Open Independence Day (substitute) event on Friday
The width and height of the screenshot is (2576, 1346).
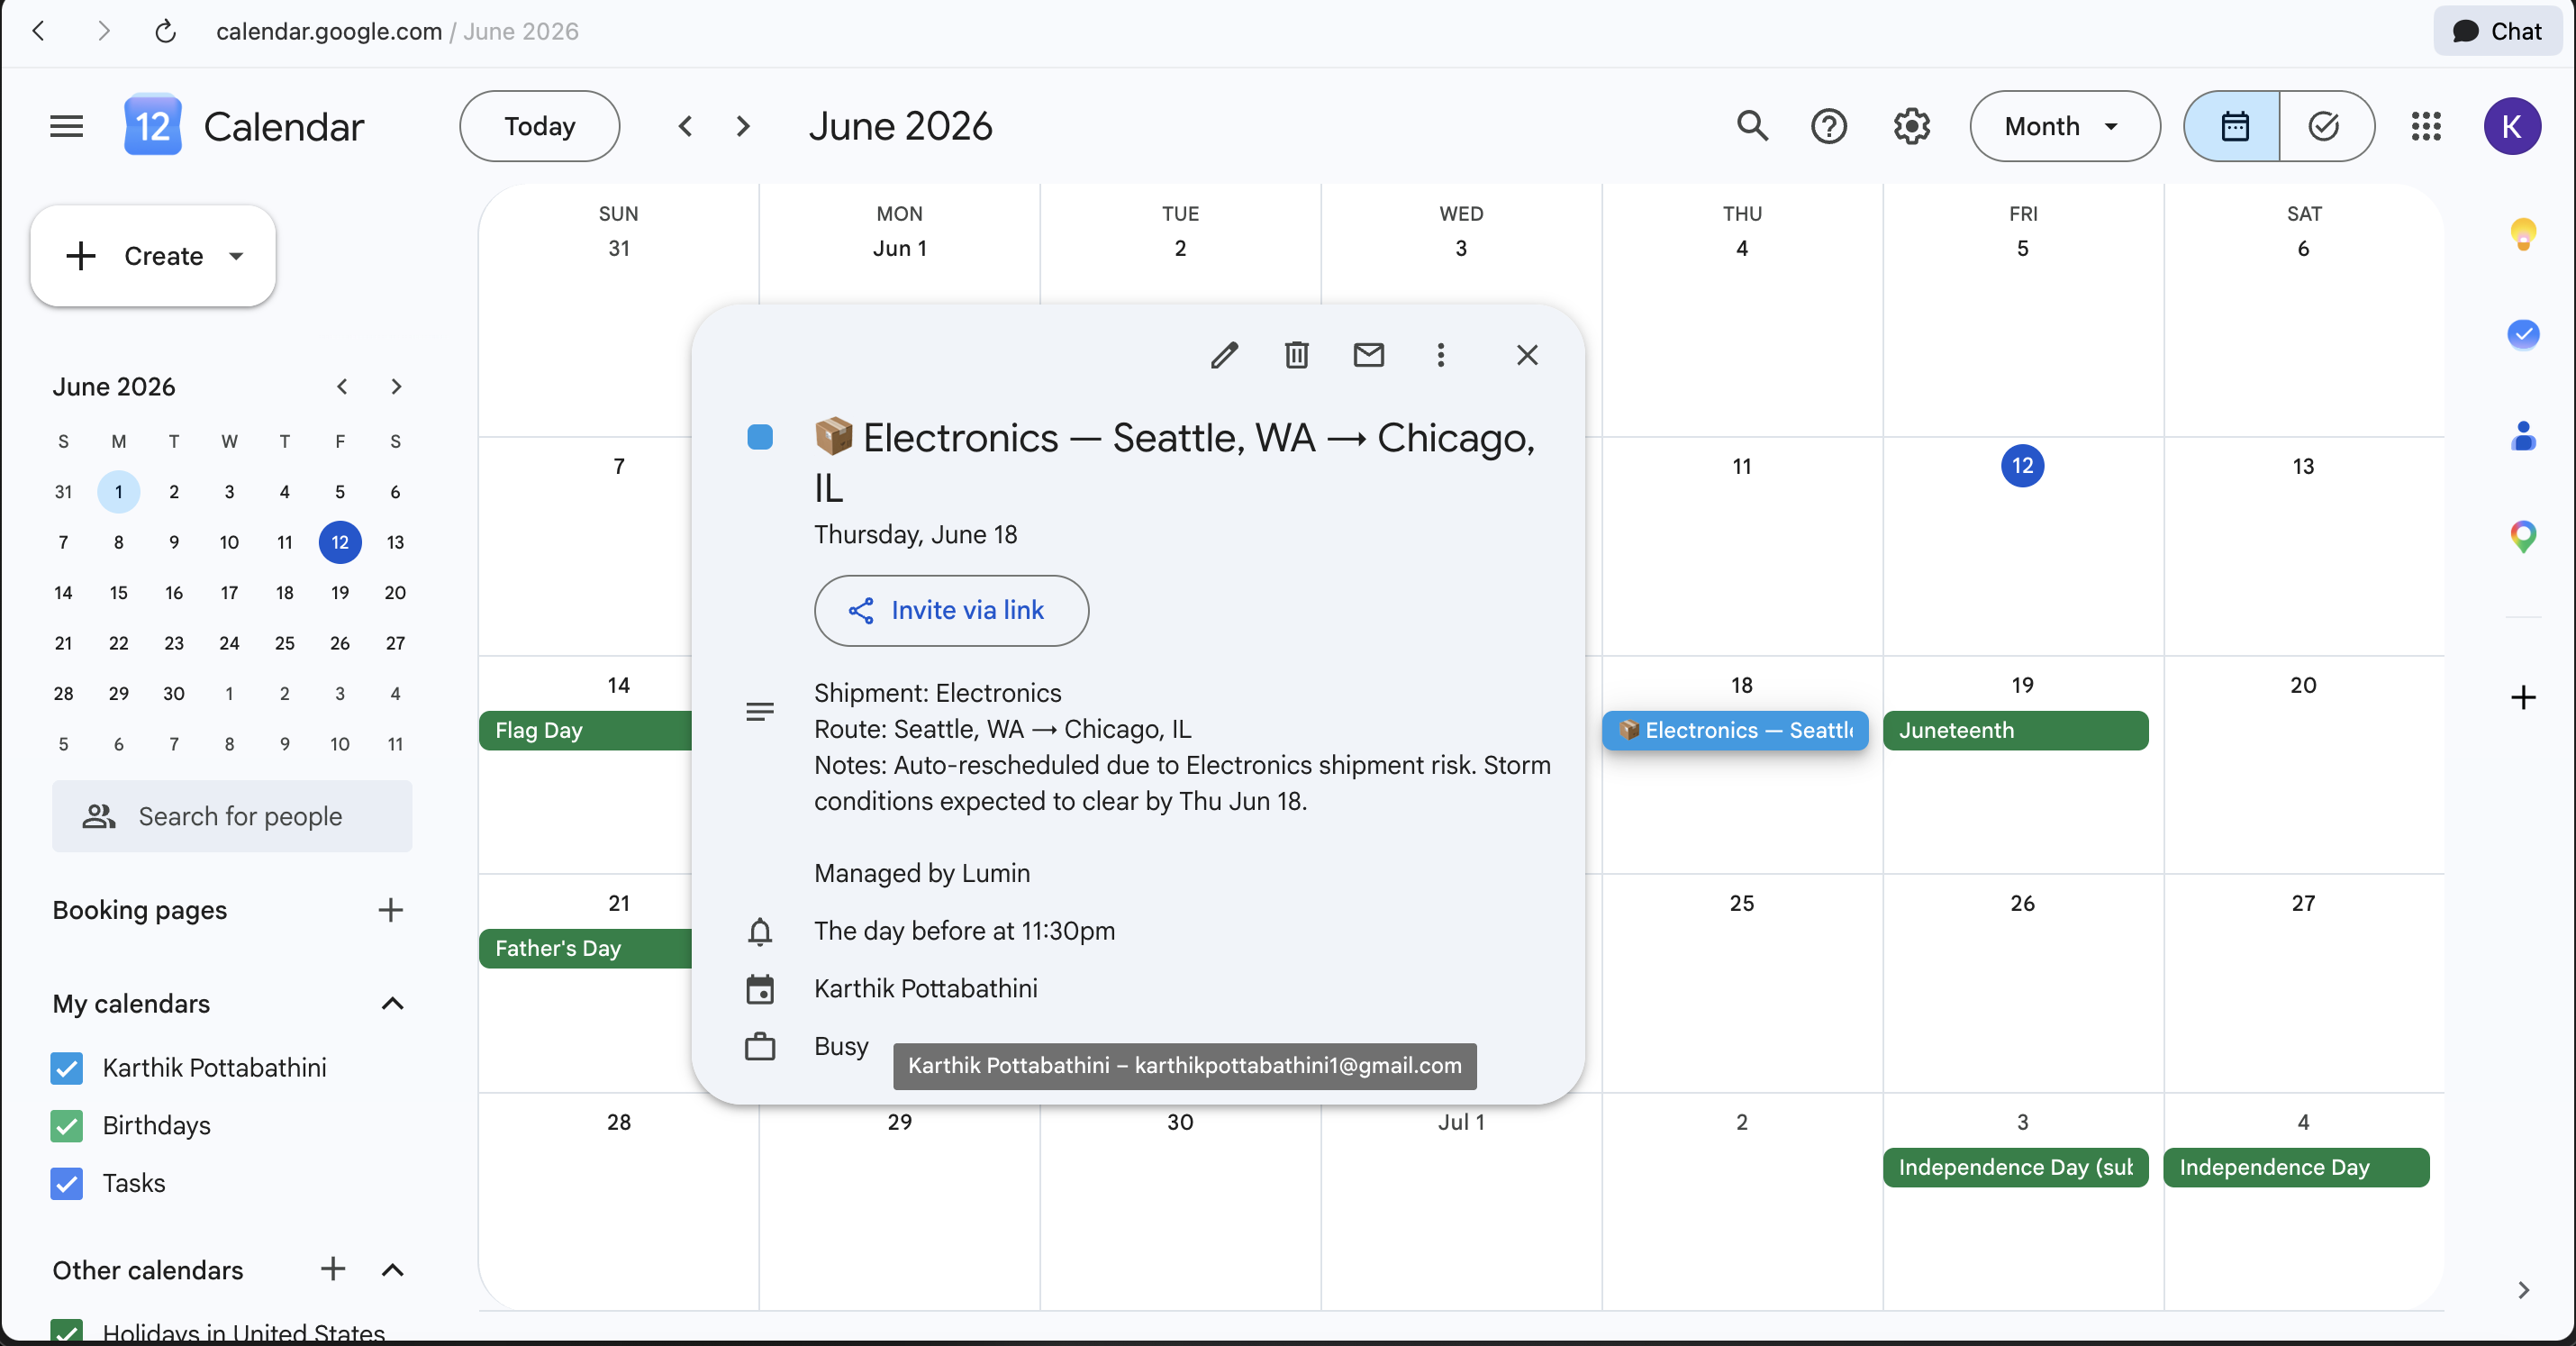tap(2015, 1167)
